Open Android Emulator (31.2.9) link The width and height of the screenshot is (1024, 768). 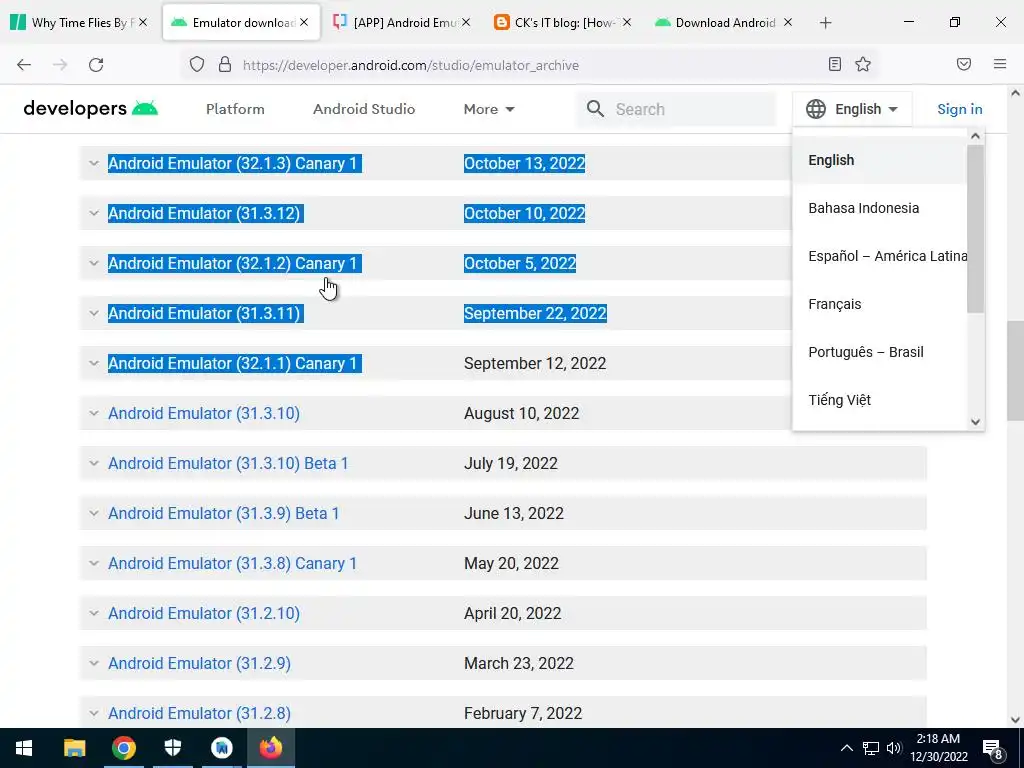pyautogui.click(x=199, y=664)
